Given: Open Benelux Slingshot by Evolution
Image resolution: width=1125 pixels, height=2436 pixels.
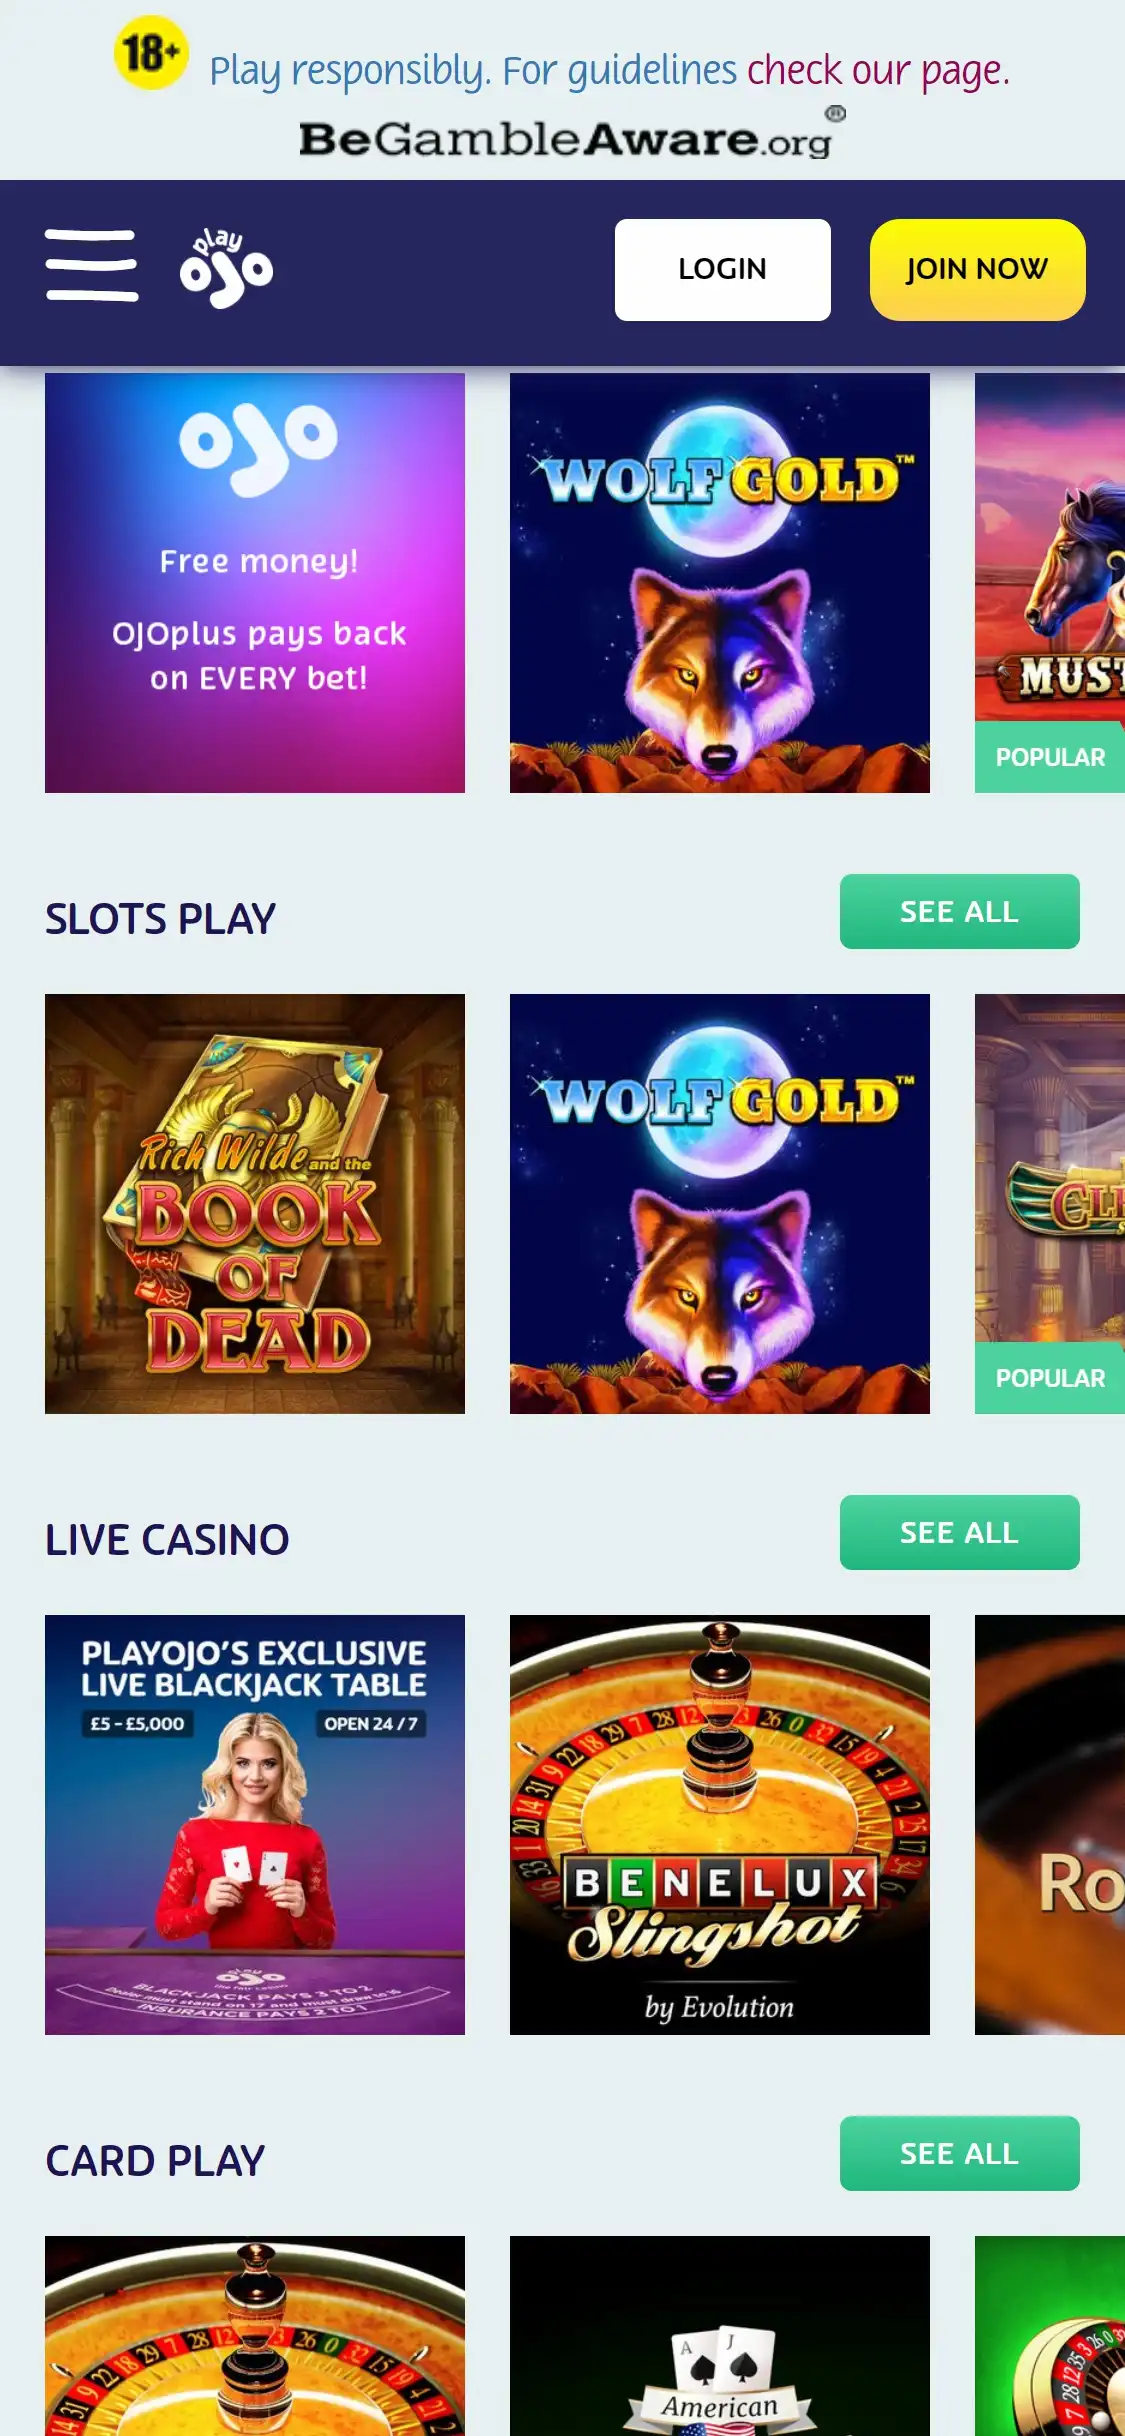Looking at the screenshot, I should [720, 1825].
